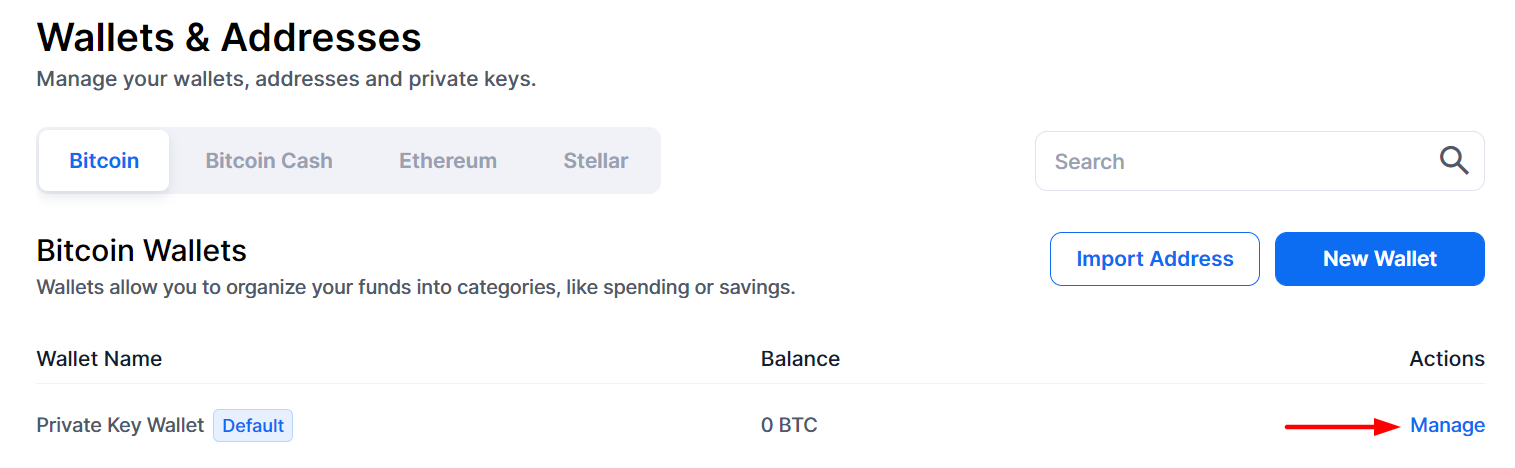Switch to the Bitcoin tab
Image resolution: width=1515 pixels, height=468 pixels.
tap(104, 160)
